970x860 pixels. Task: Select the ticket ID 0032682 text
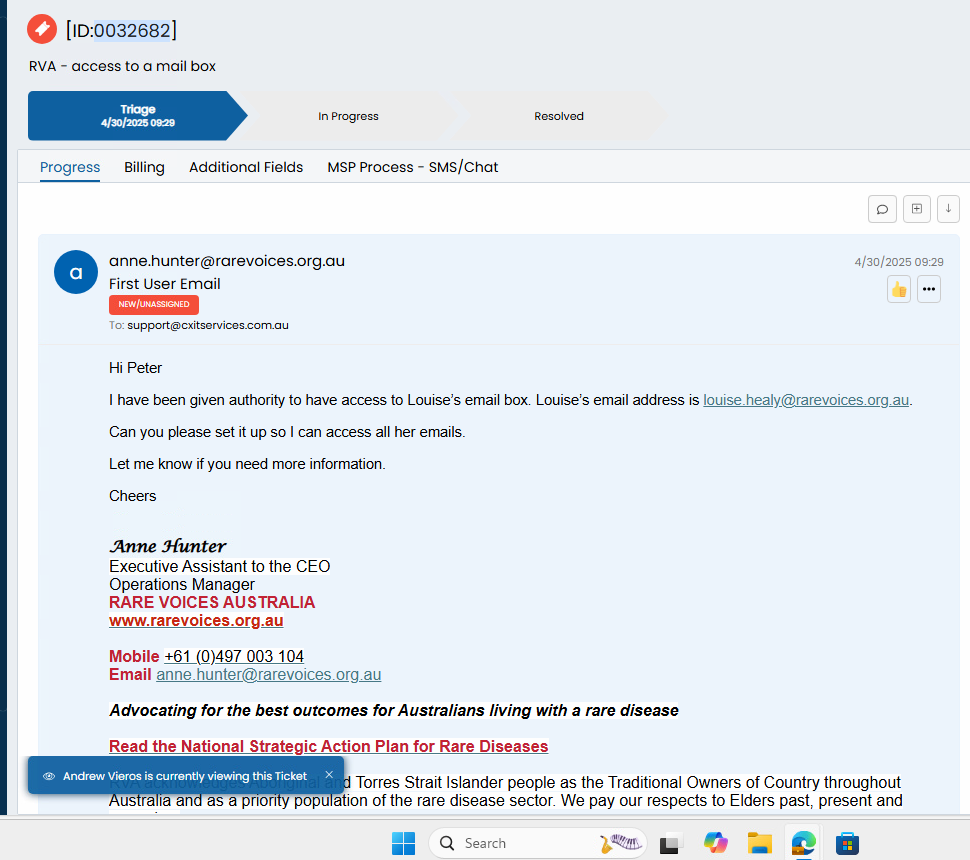pyautogui.click(x=132, y=30)
